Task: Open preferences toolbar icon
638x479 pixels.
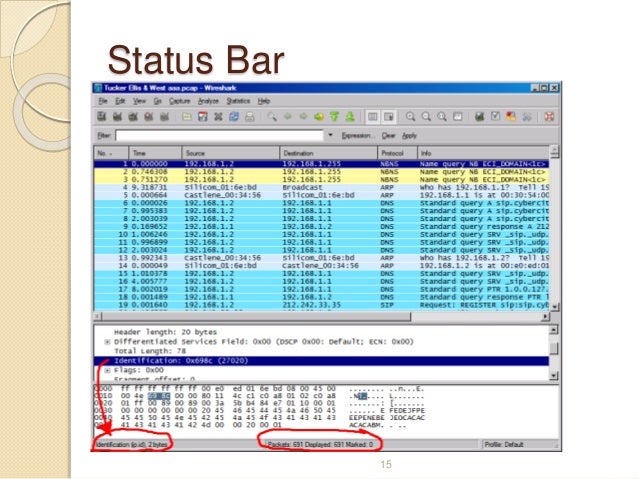Action: (x=527, y=117)
